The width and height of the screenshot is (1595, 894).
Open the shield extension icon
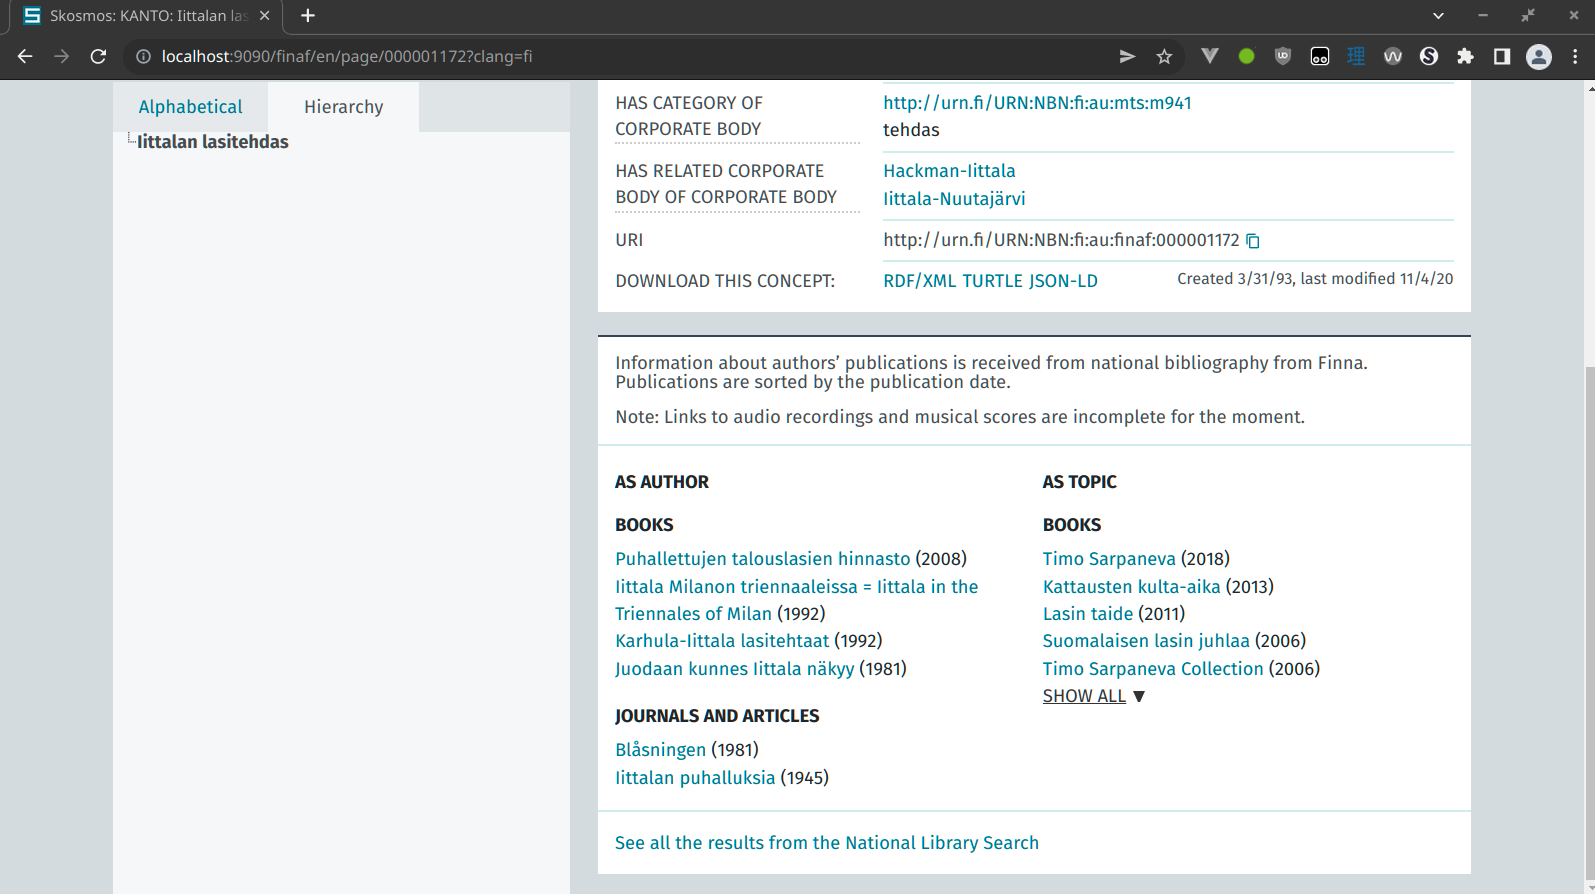point(1283,56)
